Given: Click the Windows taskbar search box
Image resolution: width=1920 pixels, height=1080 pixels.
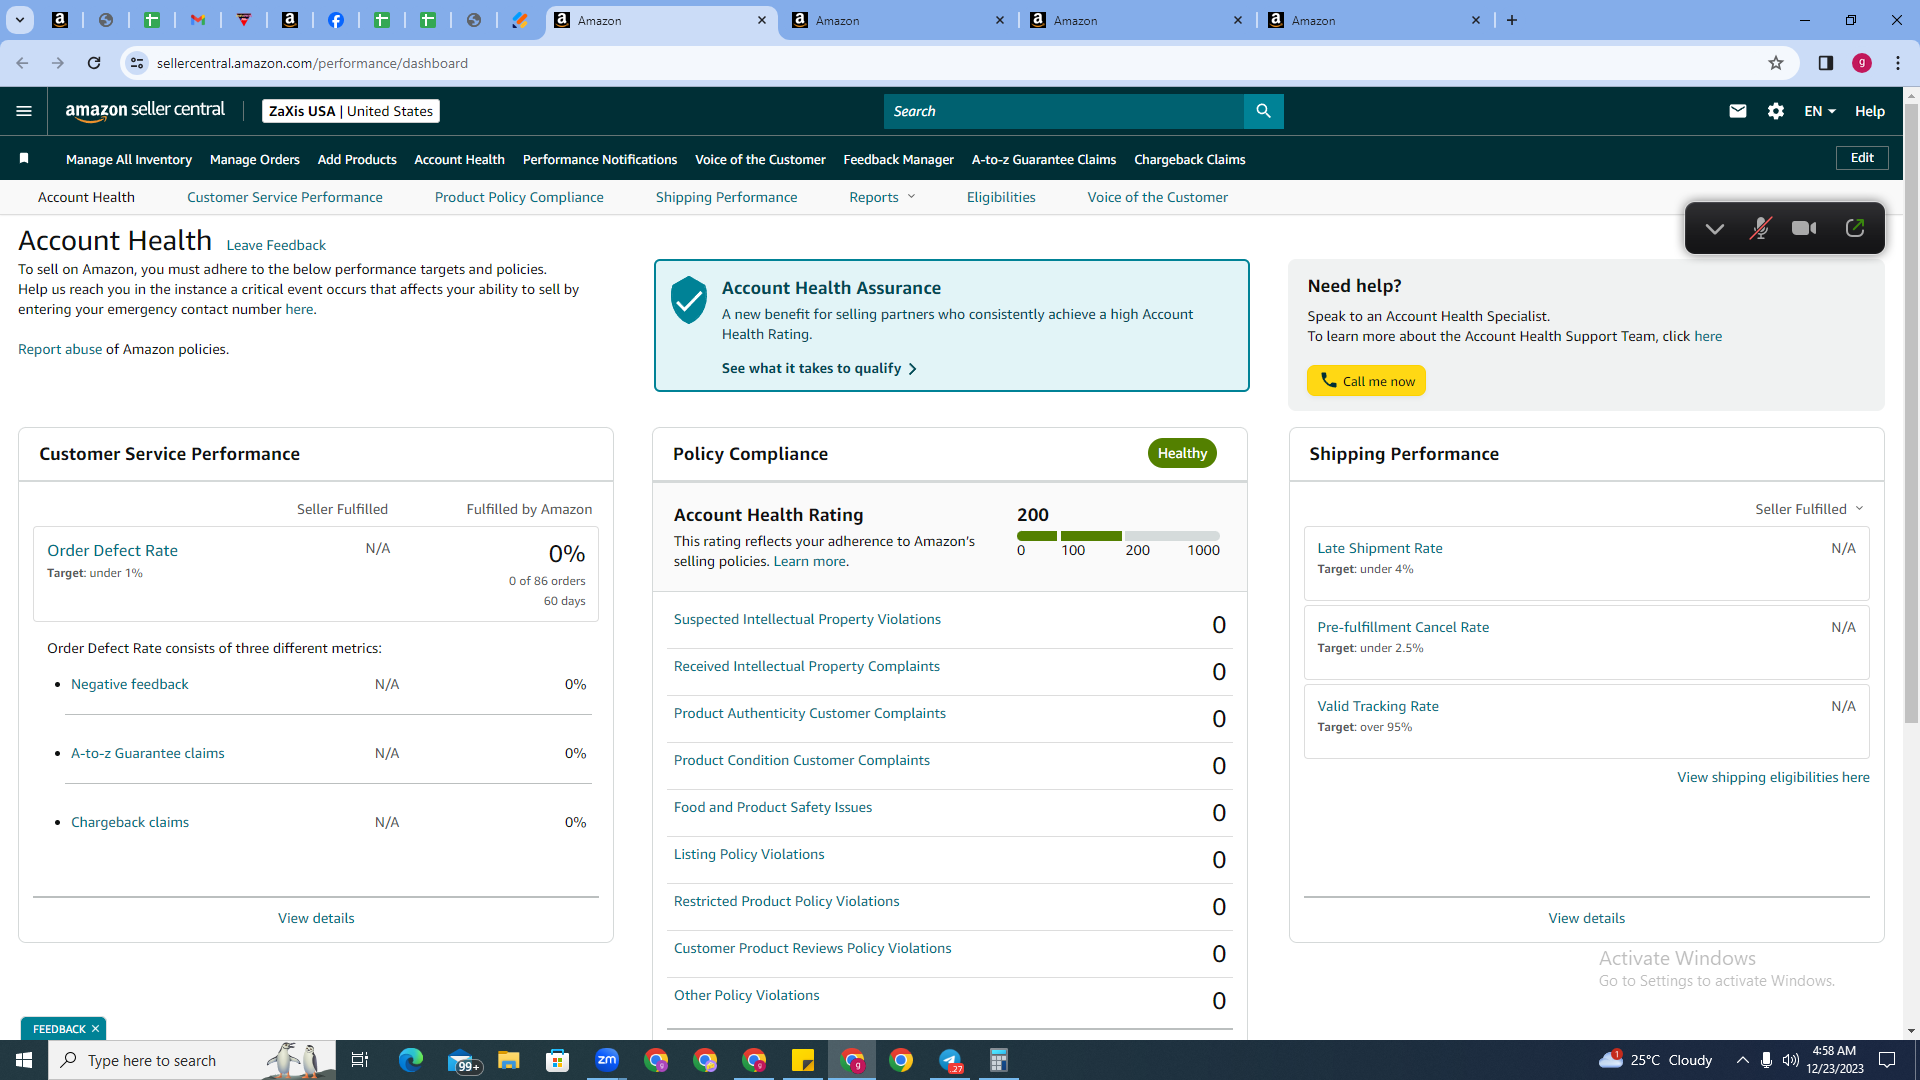Looking at the screenshot, I should click(x=192, y=1060).
